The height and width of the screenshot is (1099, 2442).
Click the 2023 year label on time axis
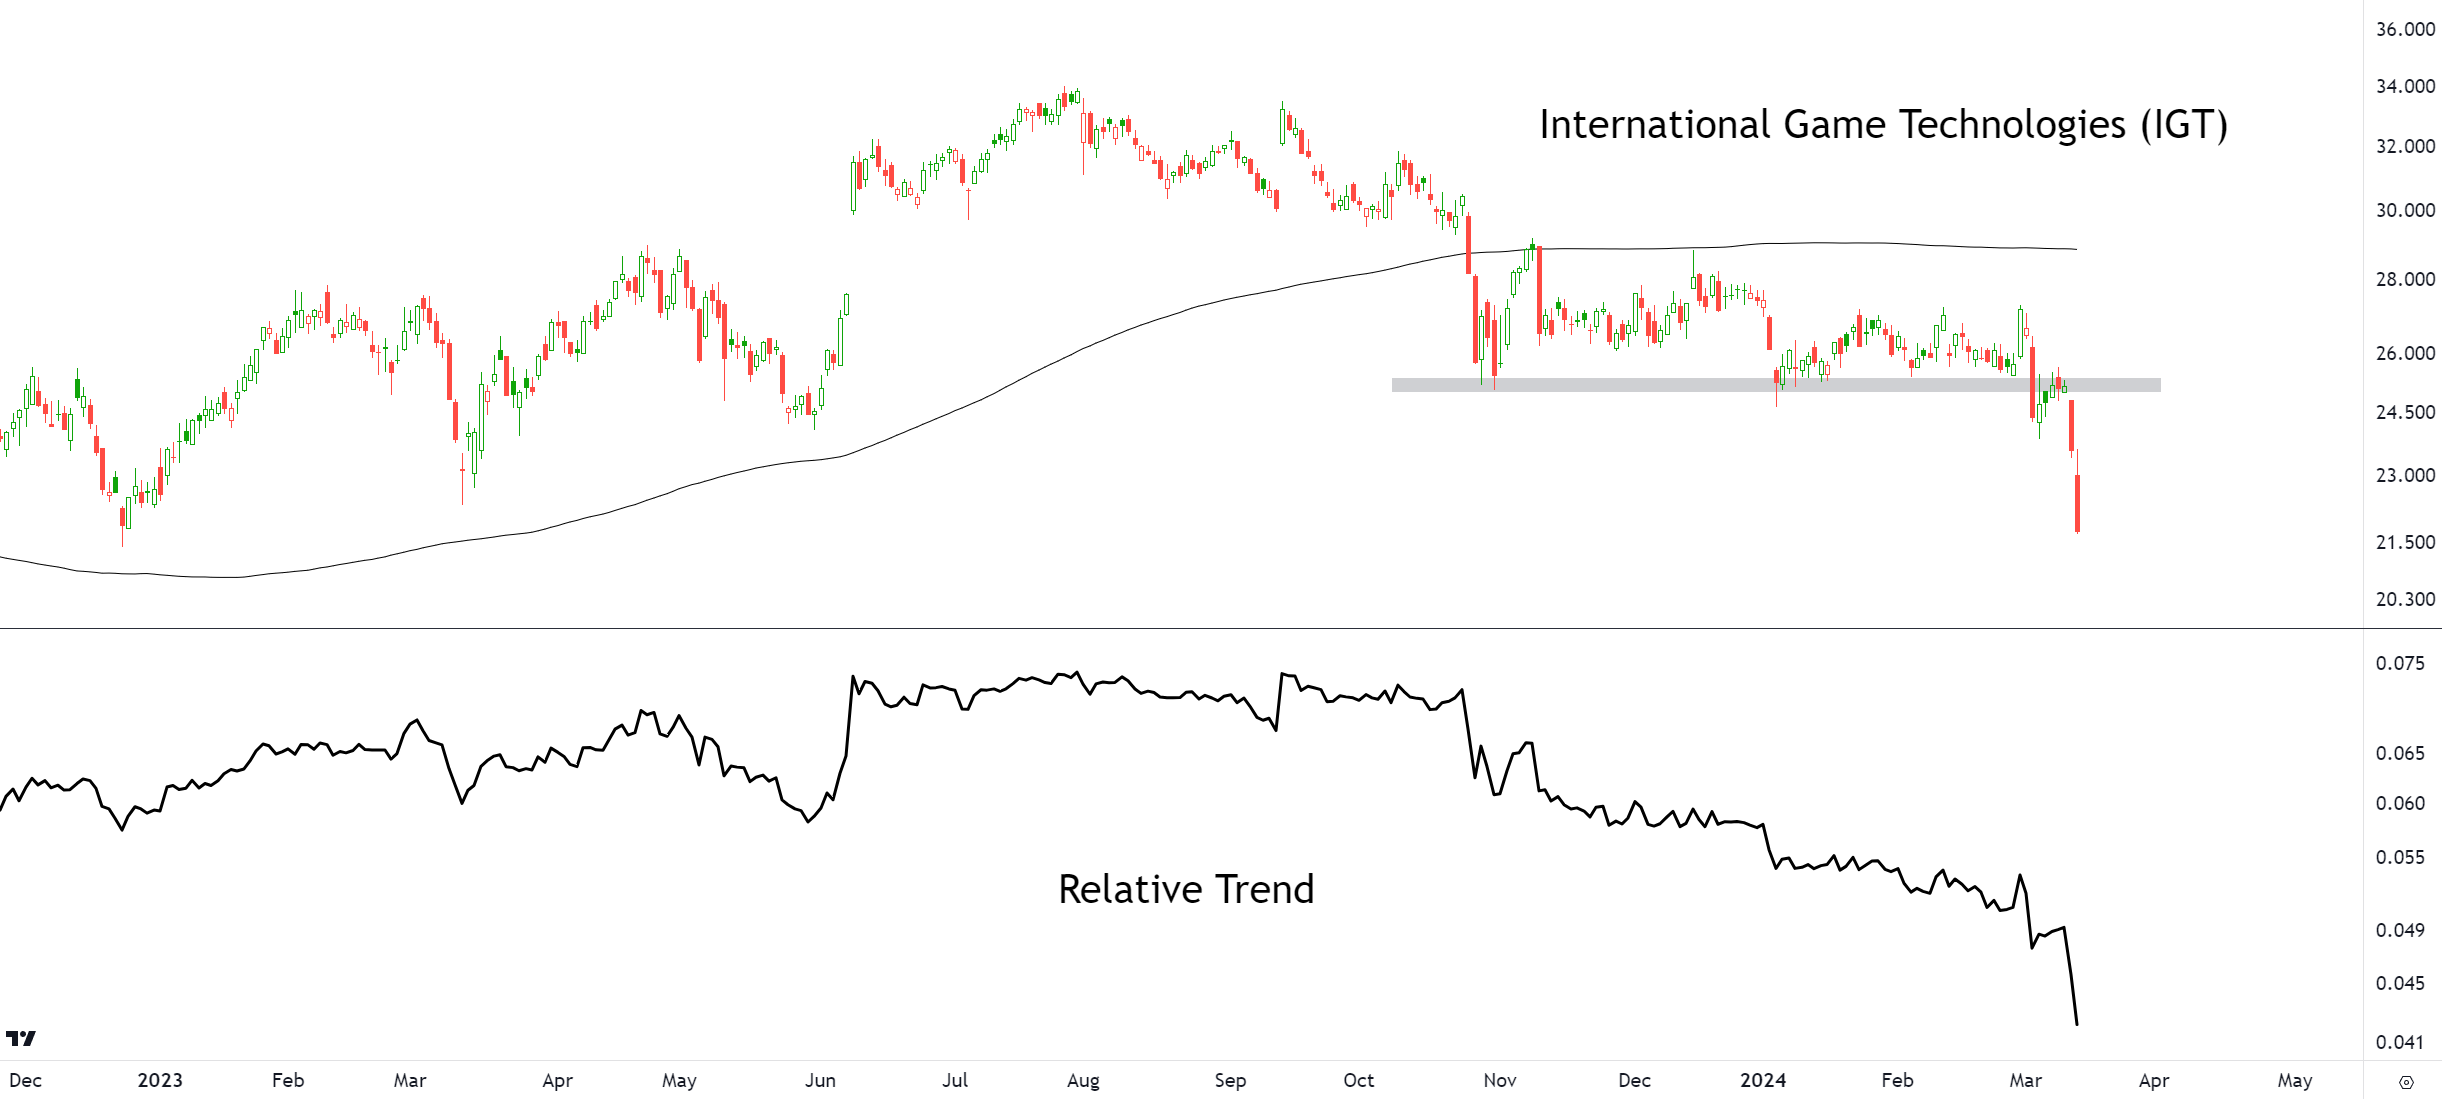click(160, 1080)
